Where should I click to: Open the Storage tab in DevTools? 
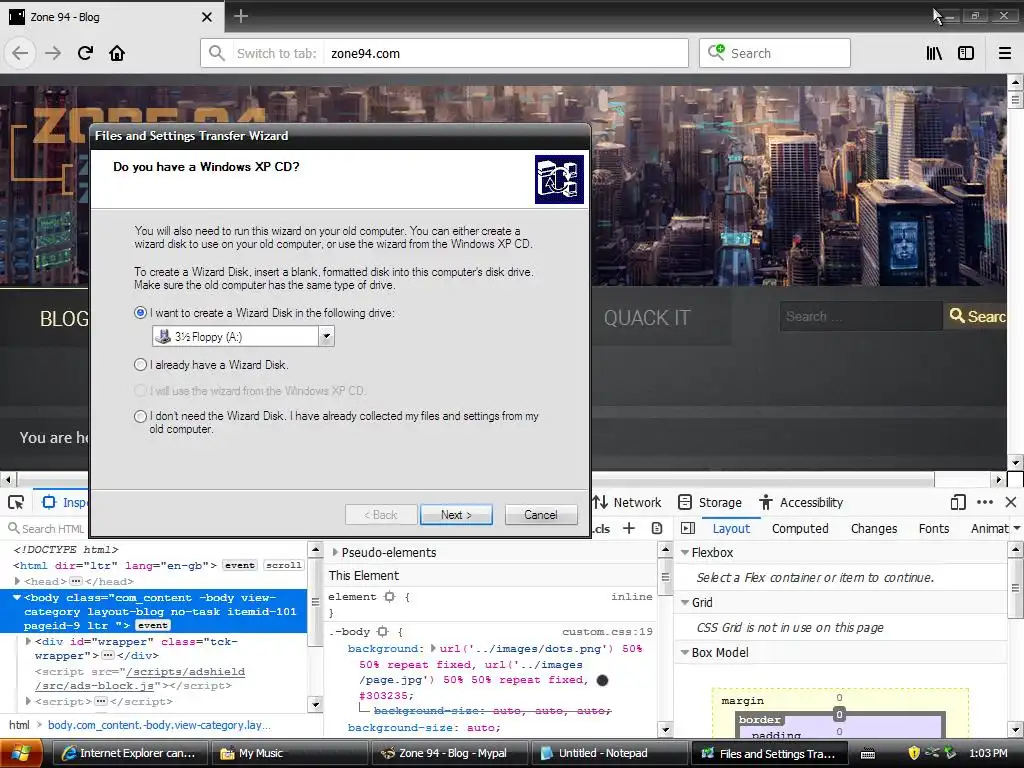pos(710,502)
